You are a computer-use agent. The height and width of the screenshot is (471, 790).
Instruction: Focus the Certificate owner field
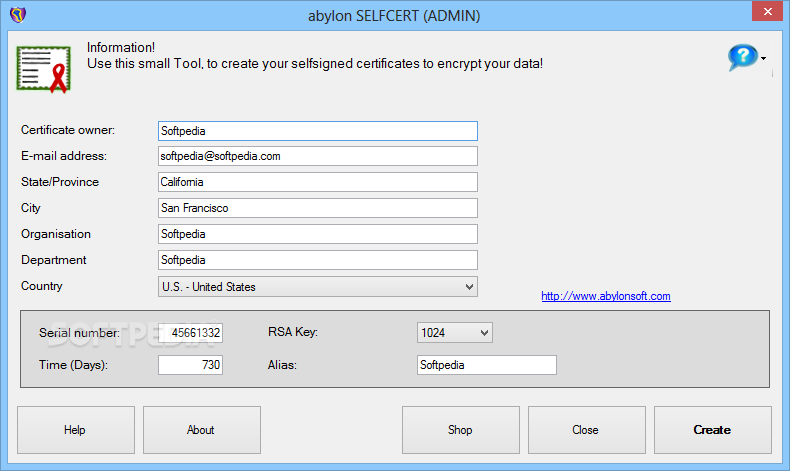point(317,131)
